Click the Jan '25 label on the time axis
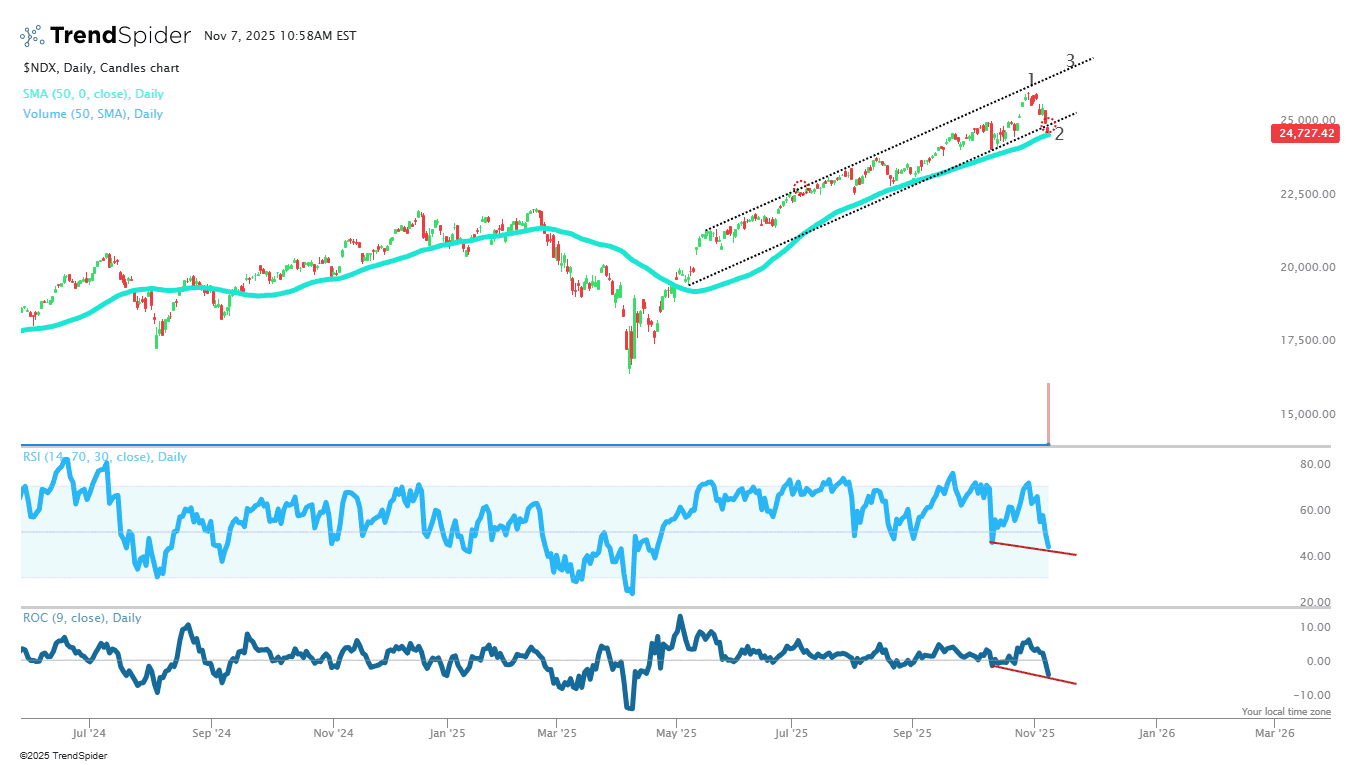1361x765 pixels. 446,733
